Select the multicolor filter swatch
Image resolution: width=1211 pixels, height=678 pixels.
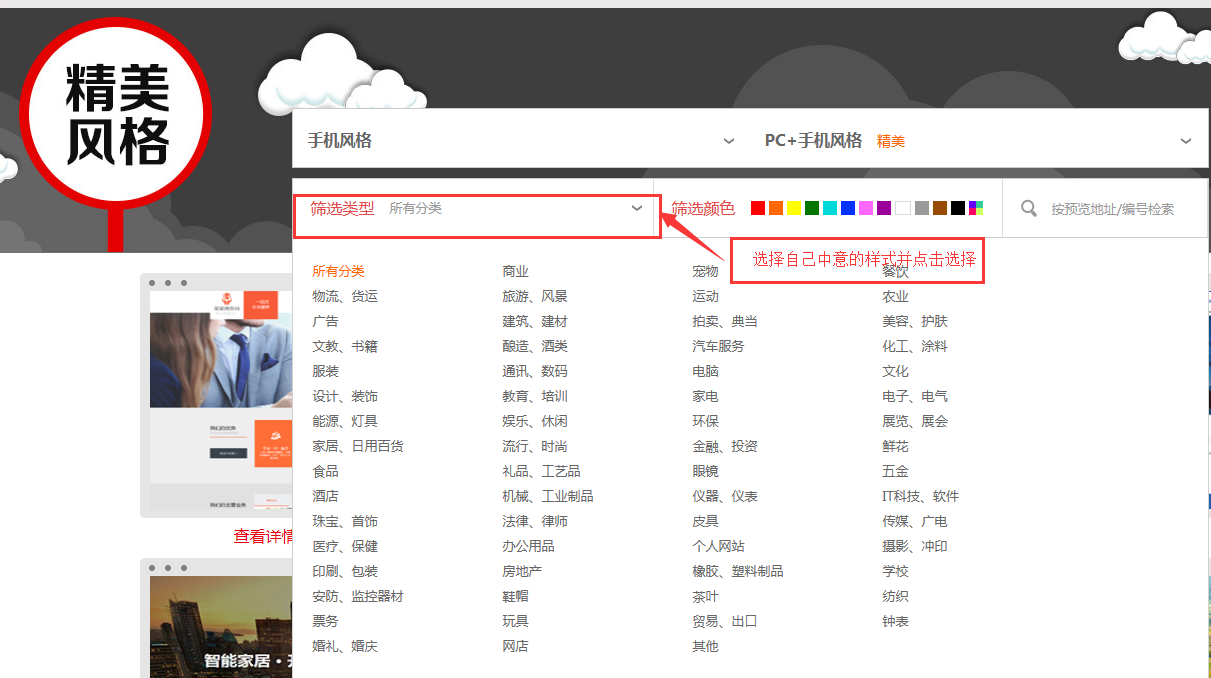pos(976,208)
